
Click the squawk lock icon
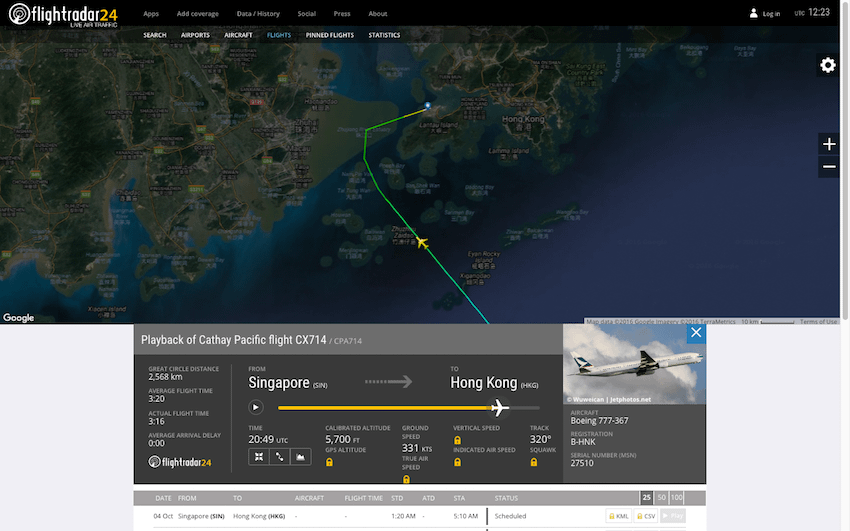pos(534,462)
